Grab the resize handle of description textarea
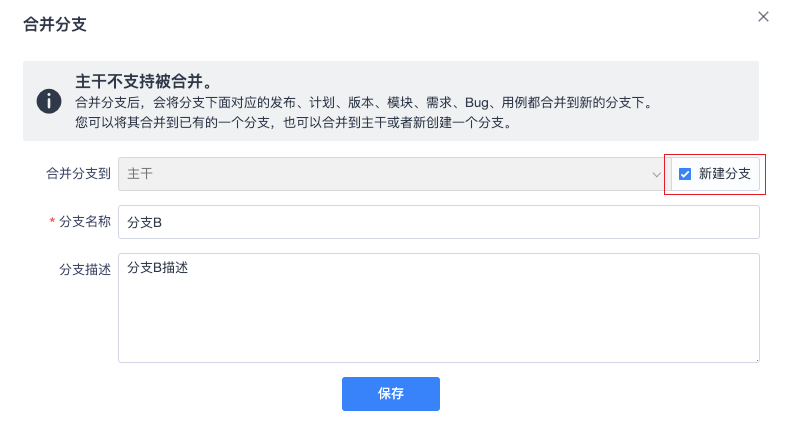 [757, 360]
